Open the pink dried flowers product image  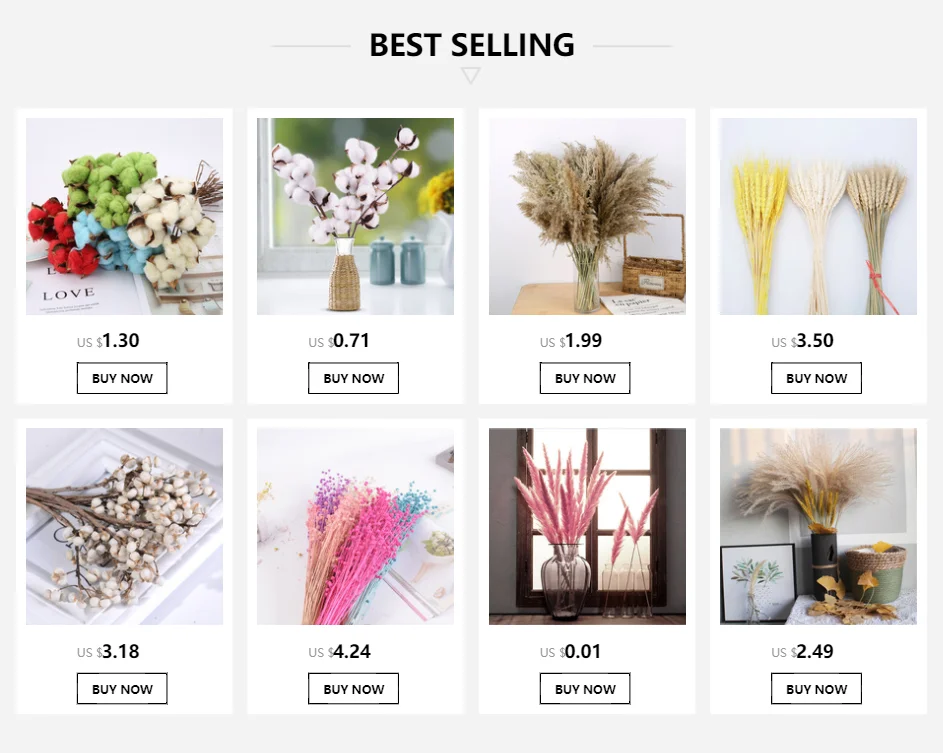[355, 526]
